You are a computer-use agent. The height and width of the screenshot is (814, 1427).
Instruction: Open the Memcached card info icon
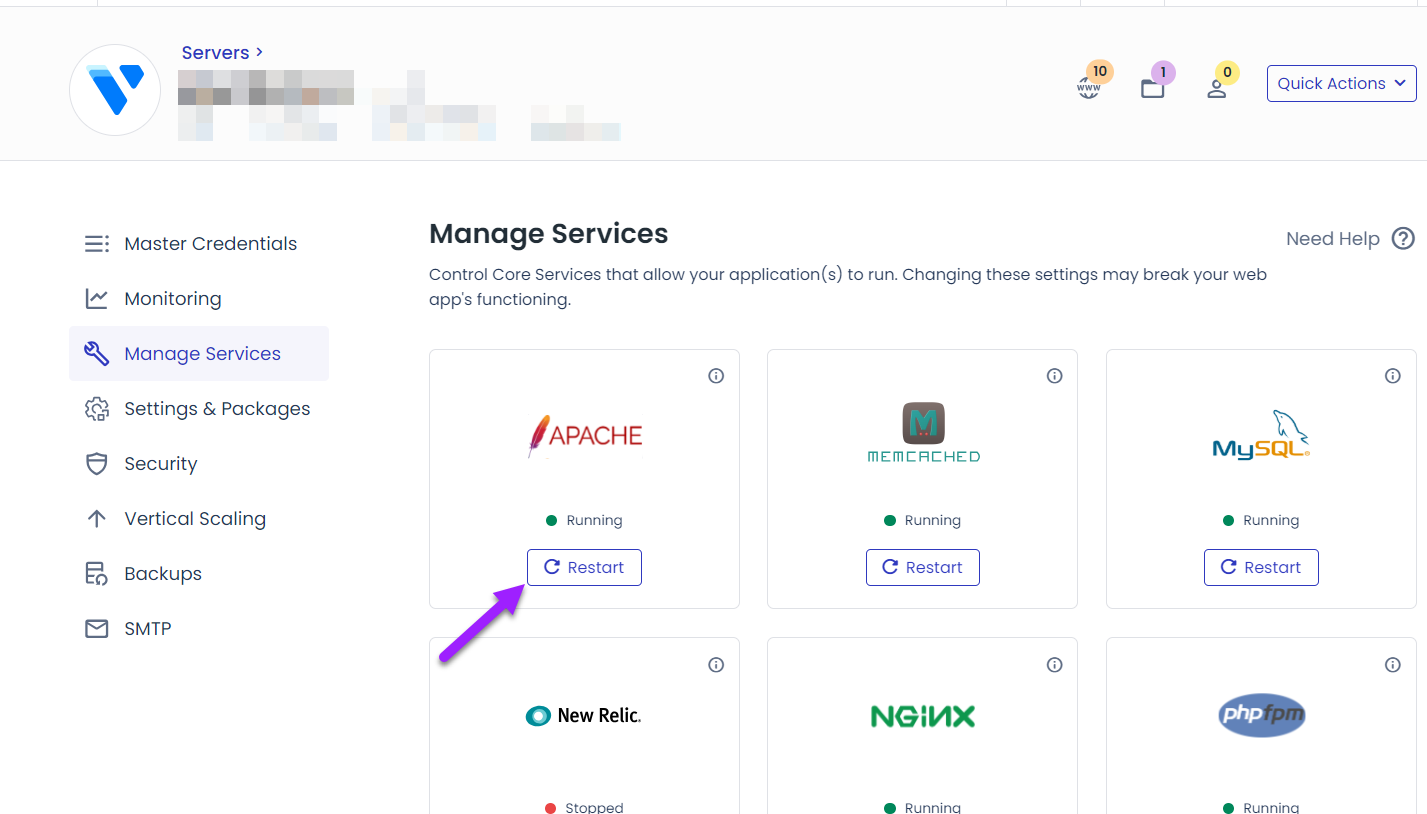[1054, 376]
